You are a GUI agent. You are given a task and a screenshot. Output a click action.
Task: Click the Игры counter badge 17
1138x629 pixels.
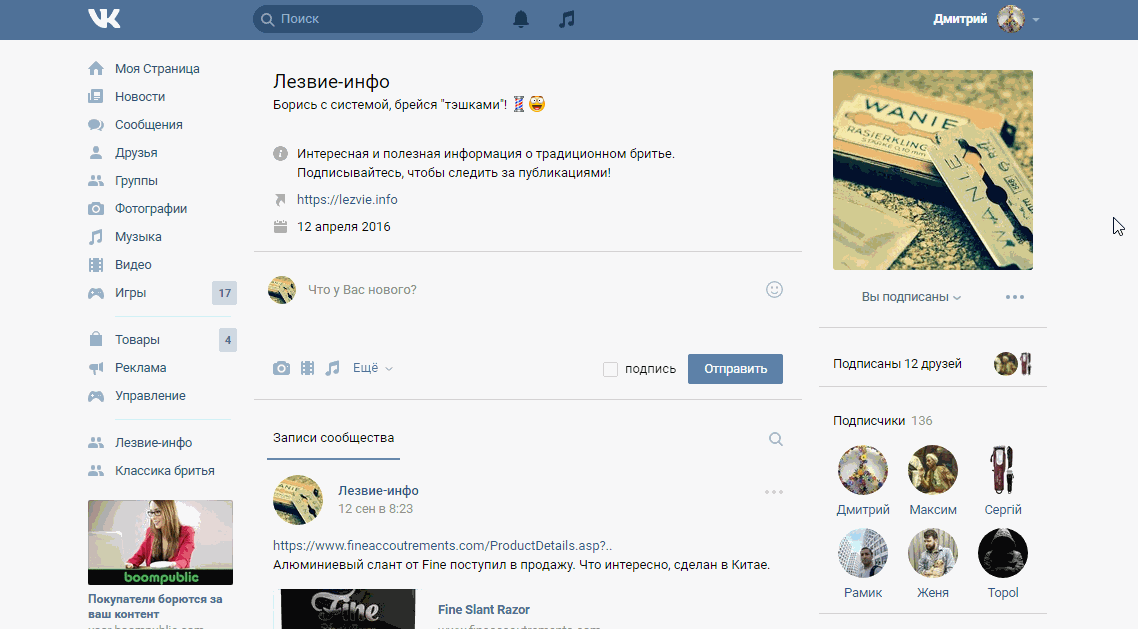(224, 293)
